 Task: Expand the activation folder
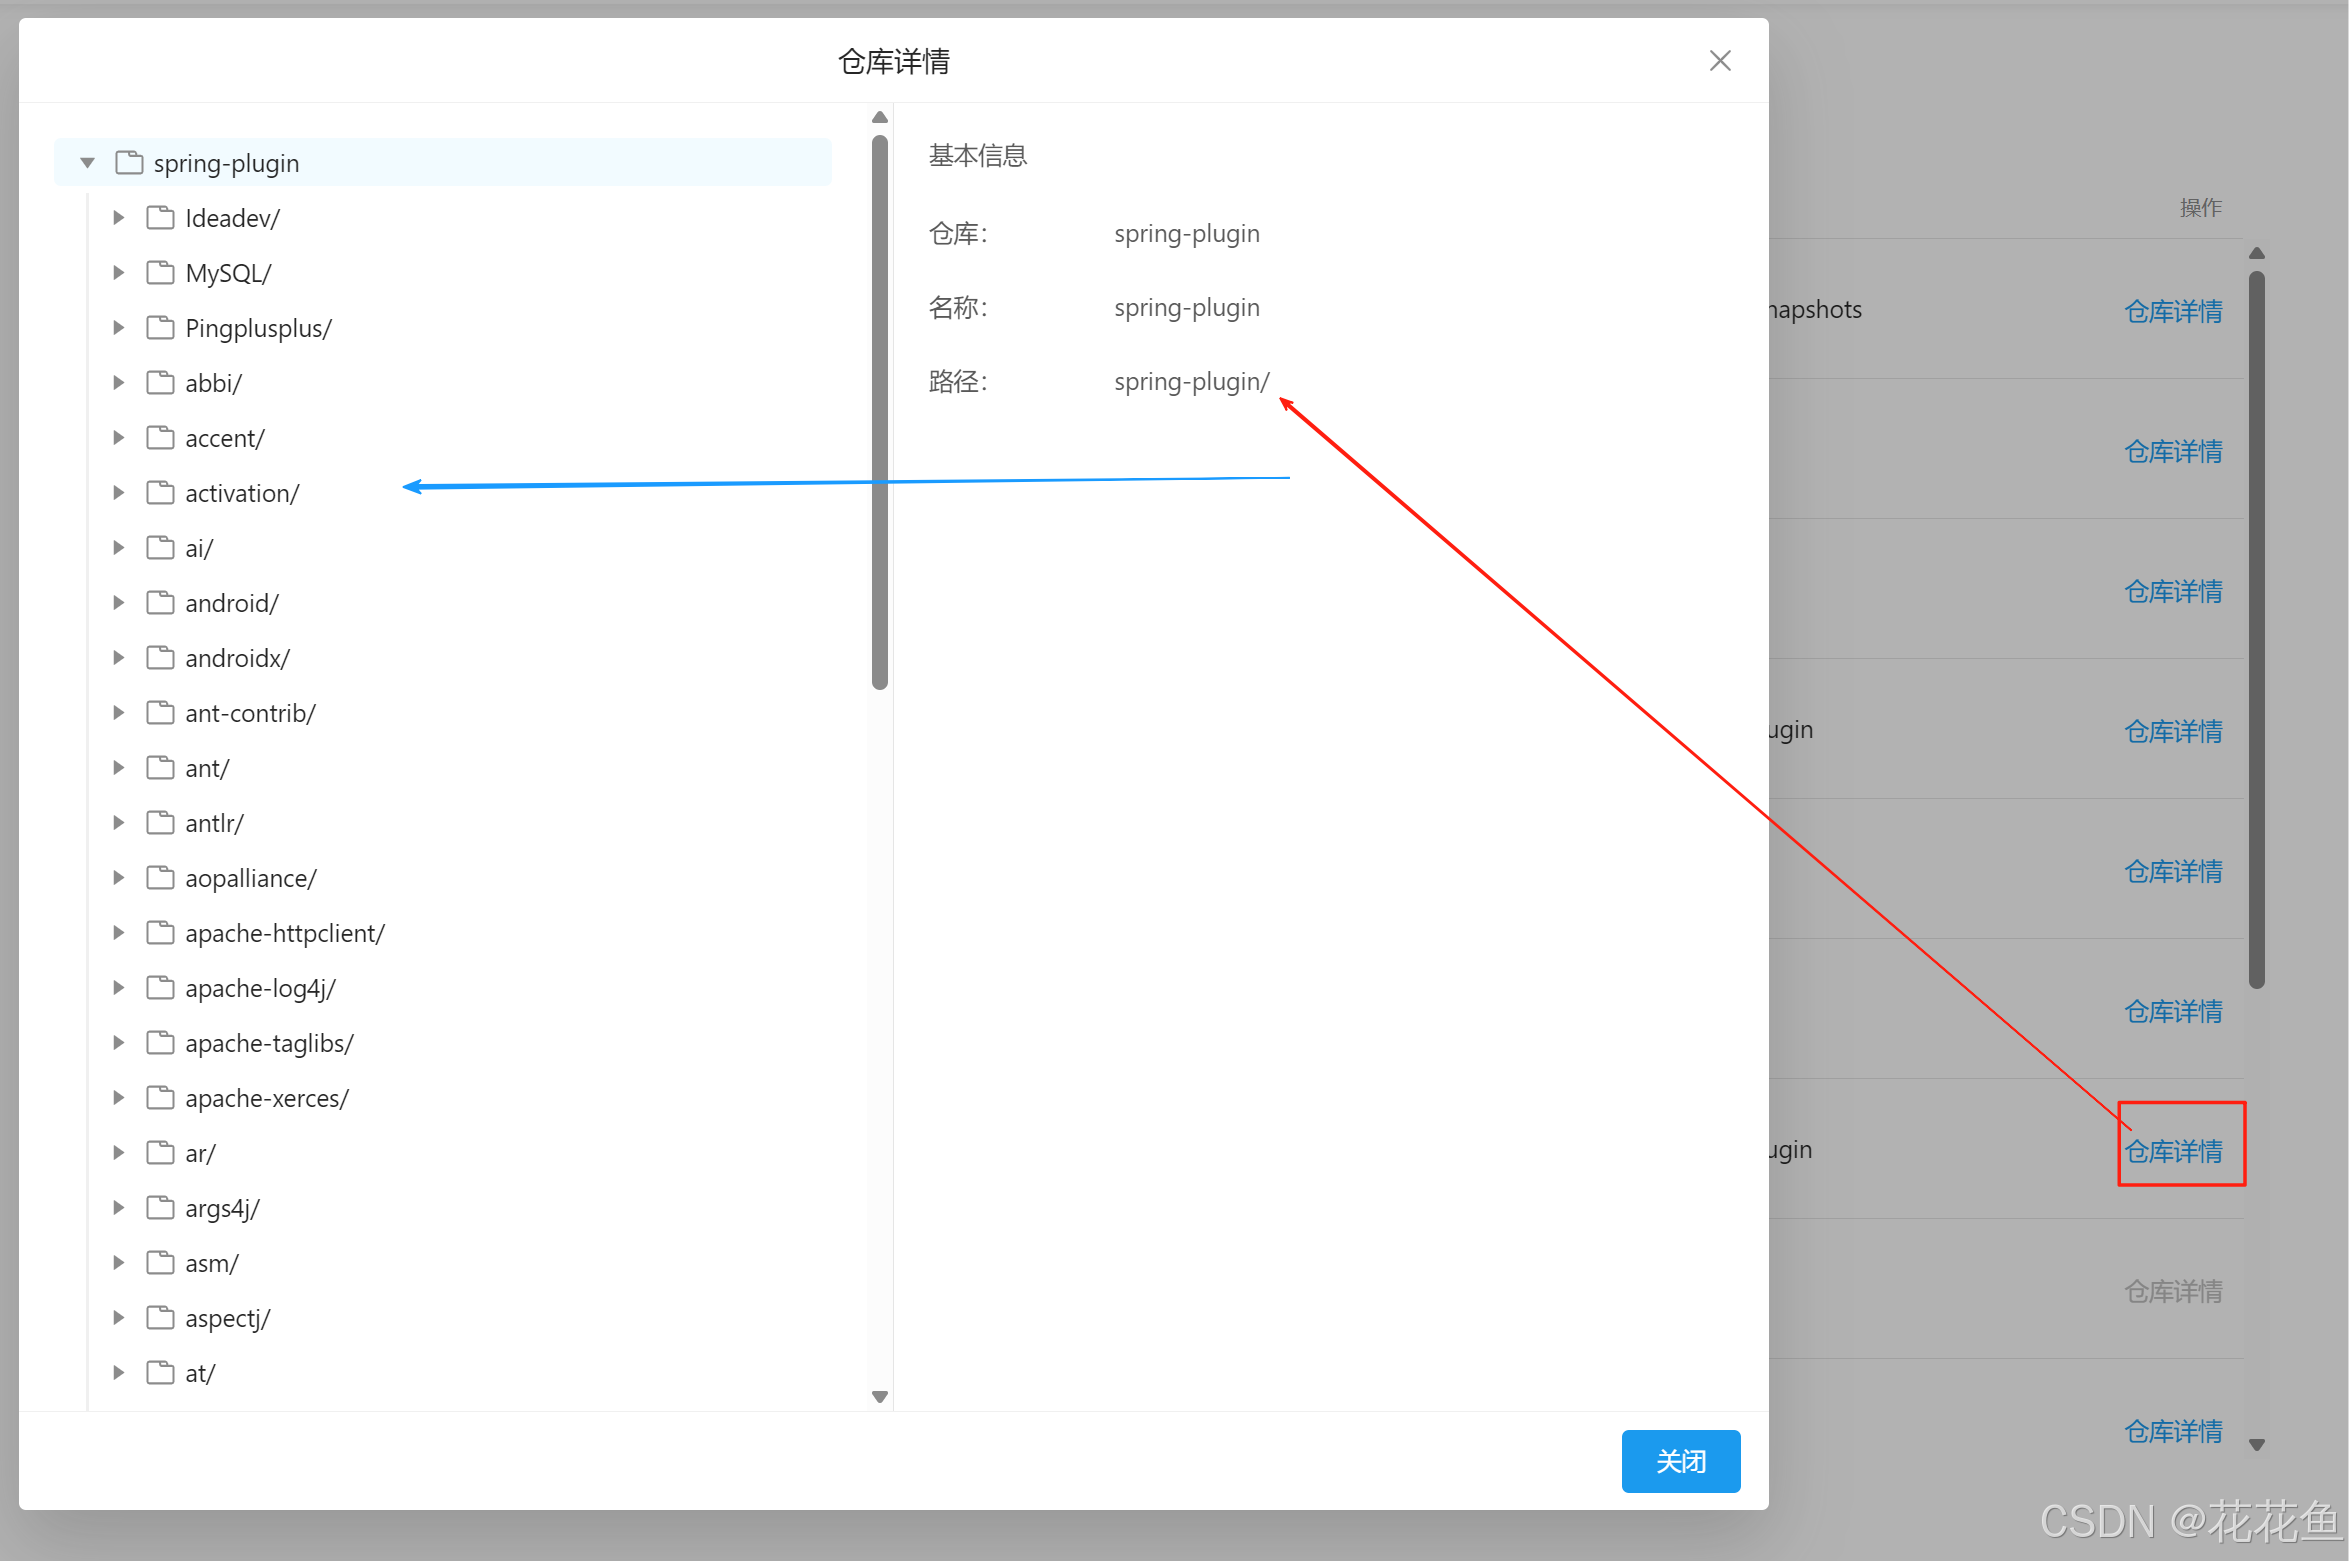119,493
